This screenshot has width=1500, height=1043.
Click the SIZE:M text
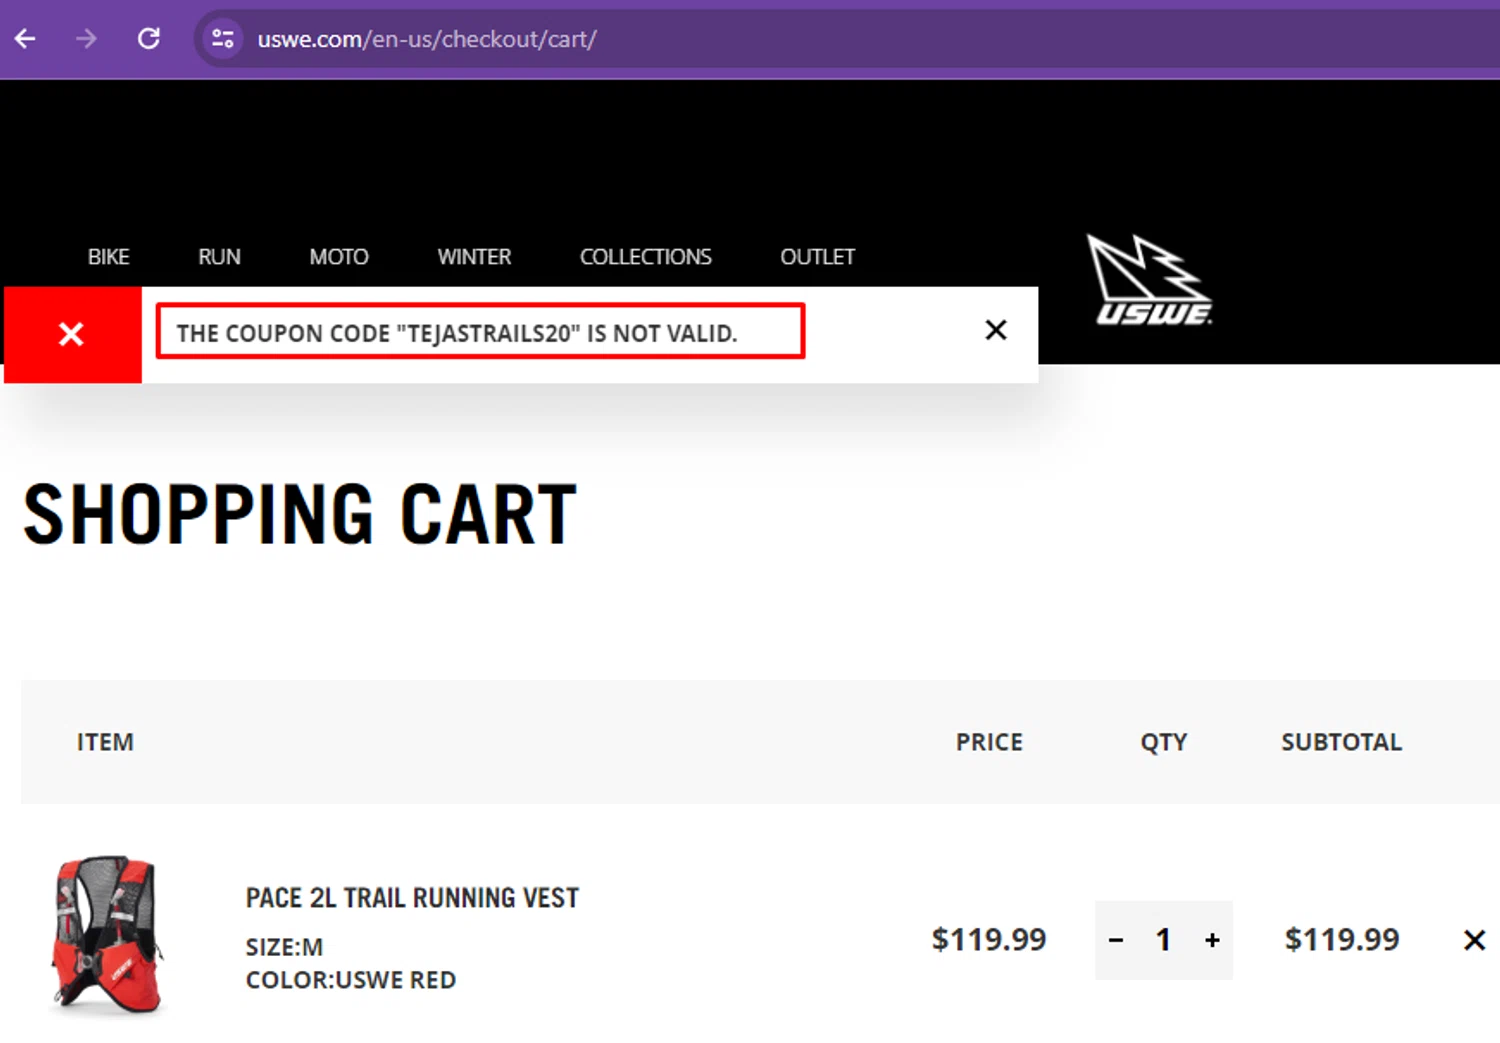pyautogui.click(x=284, y=947)
